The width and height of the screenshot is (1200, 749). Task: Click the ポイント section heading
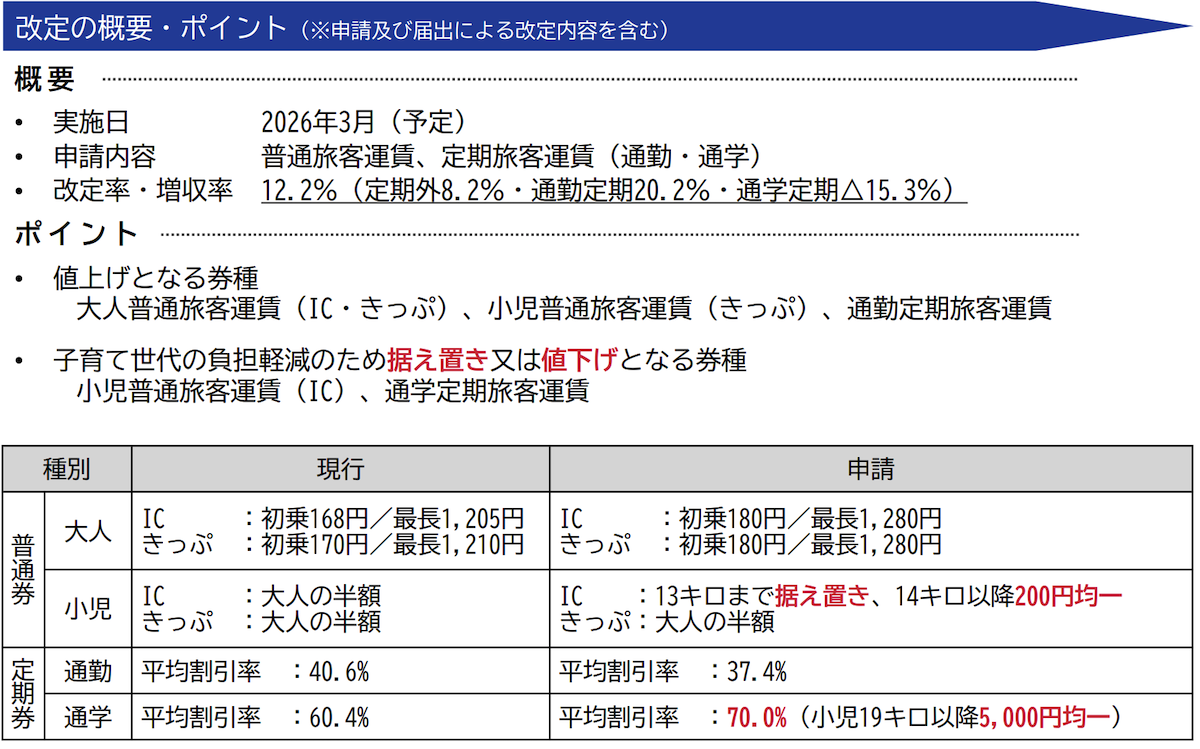[76, 234]
